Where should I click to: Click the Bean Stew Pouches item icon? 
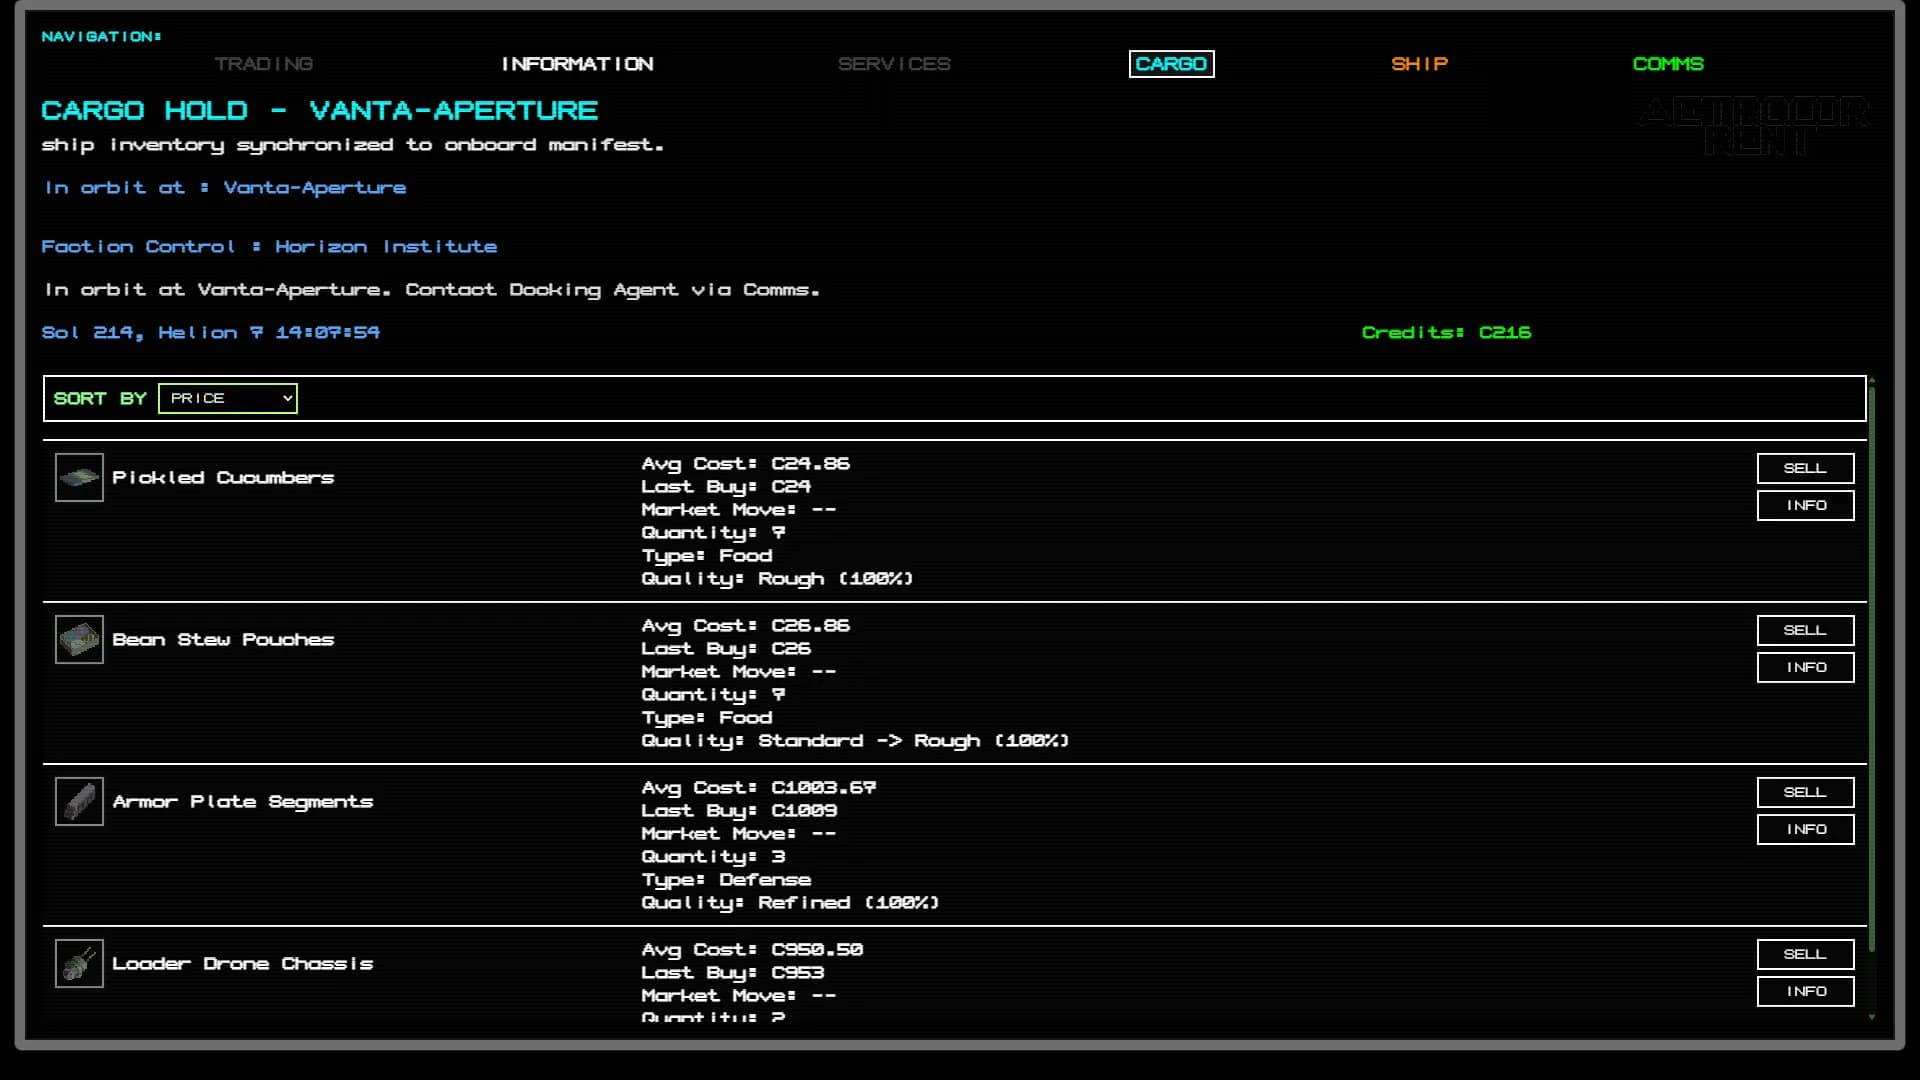79,640
